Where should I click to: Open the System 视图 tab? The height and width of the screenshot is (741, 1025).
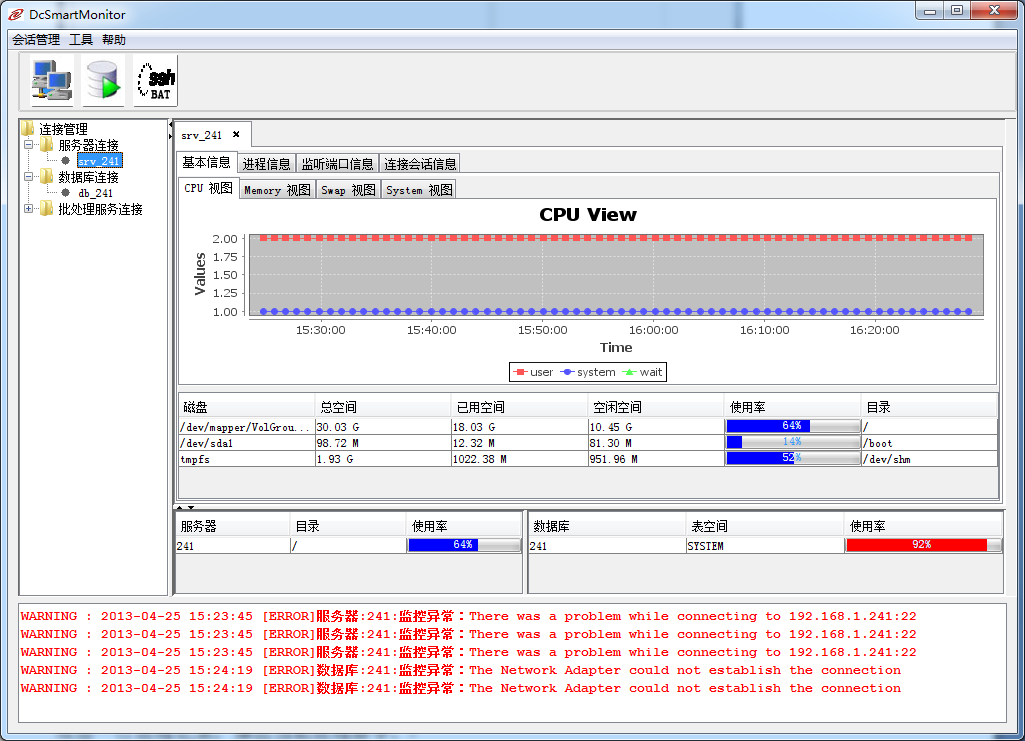pyautogui.click(x=419, y=190)
